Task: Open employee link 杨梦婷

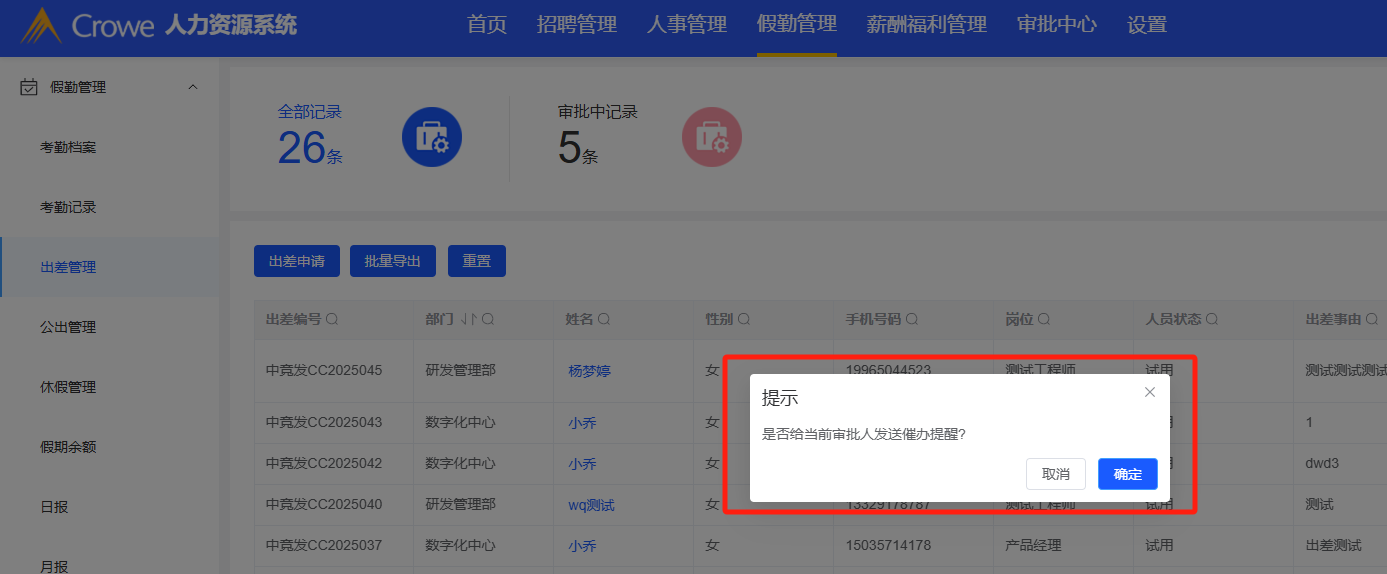Action: pos(590,371)
